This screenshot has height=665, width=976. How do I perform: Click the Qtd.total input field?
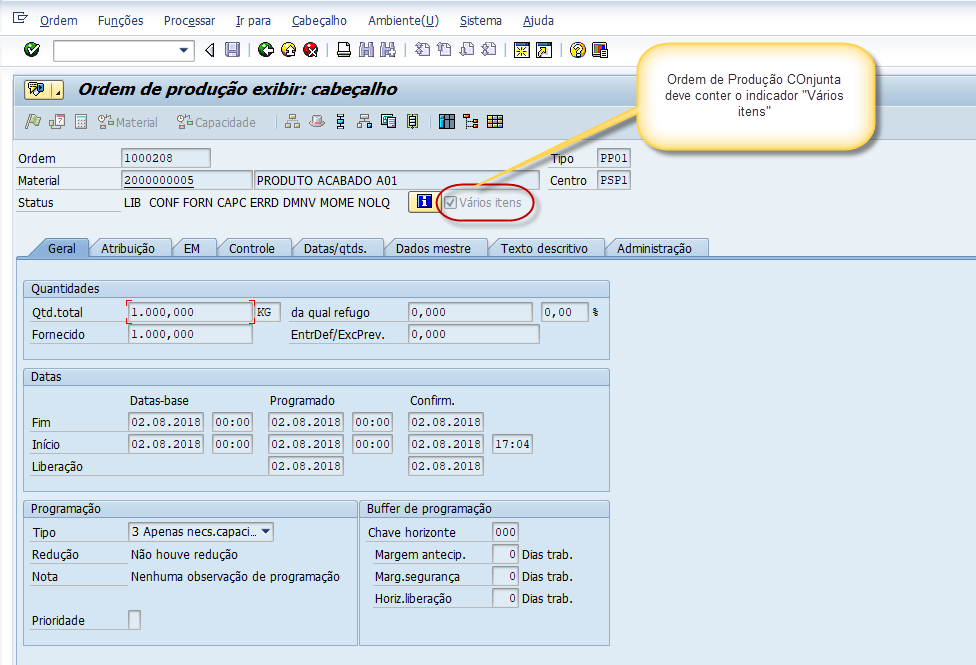pos(190,312)
